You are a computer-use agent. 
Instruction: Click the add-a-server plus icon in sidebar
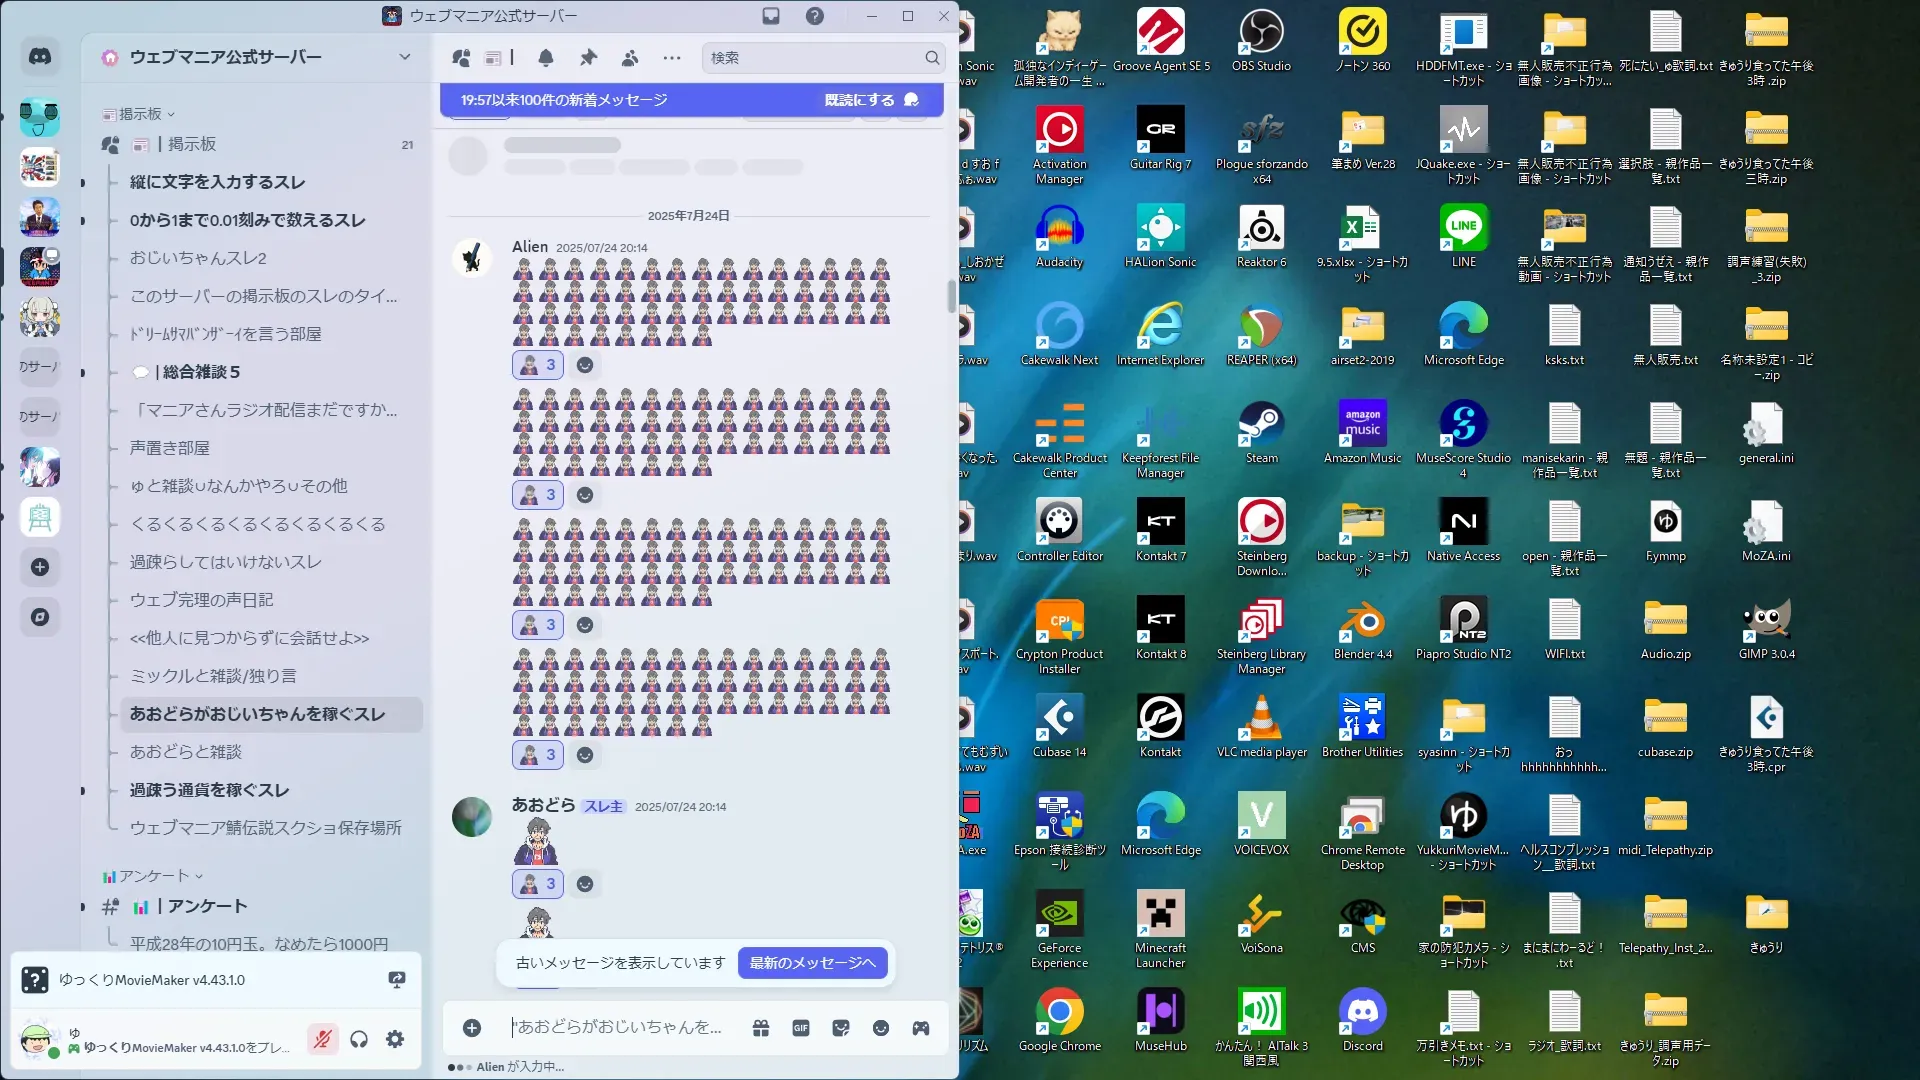tap(40, 567)
